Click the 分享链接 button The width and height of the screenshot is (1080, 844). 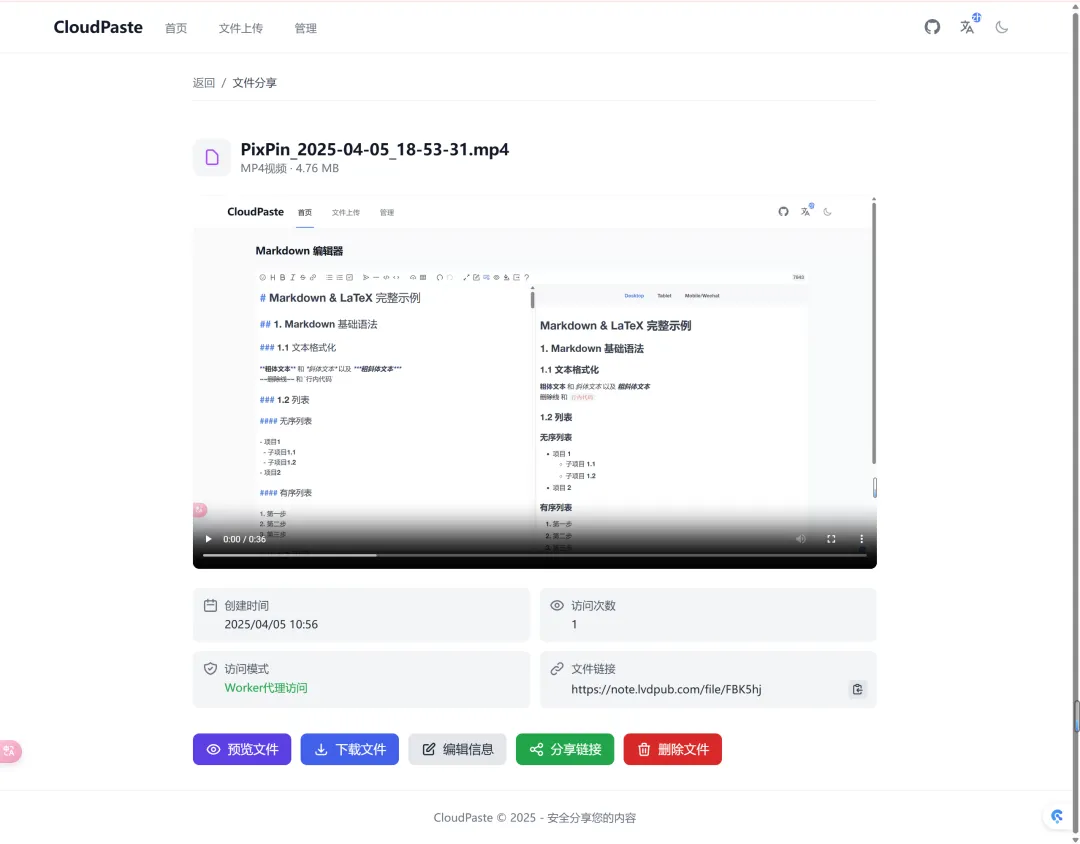click(565, 749)
